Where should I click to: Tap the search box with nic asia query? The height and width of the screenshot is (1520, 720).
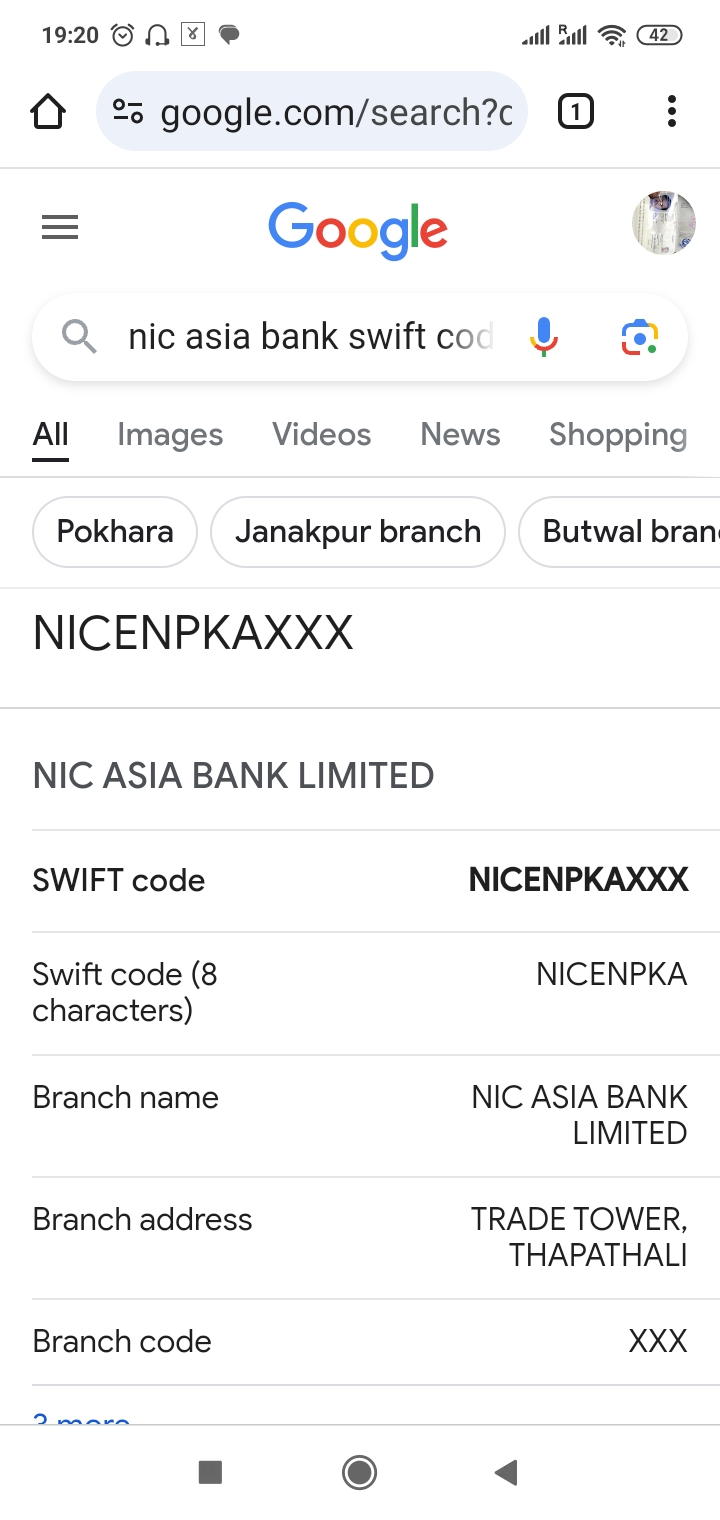(x=310, y=337)
